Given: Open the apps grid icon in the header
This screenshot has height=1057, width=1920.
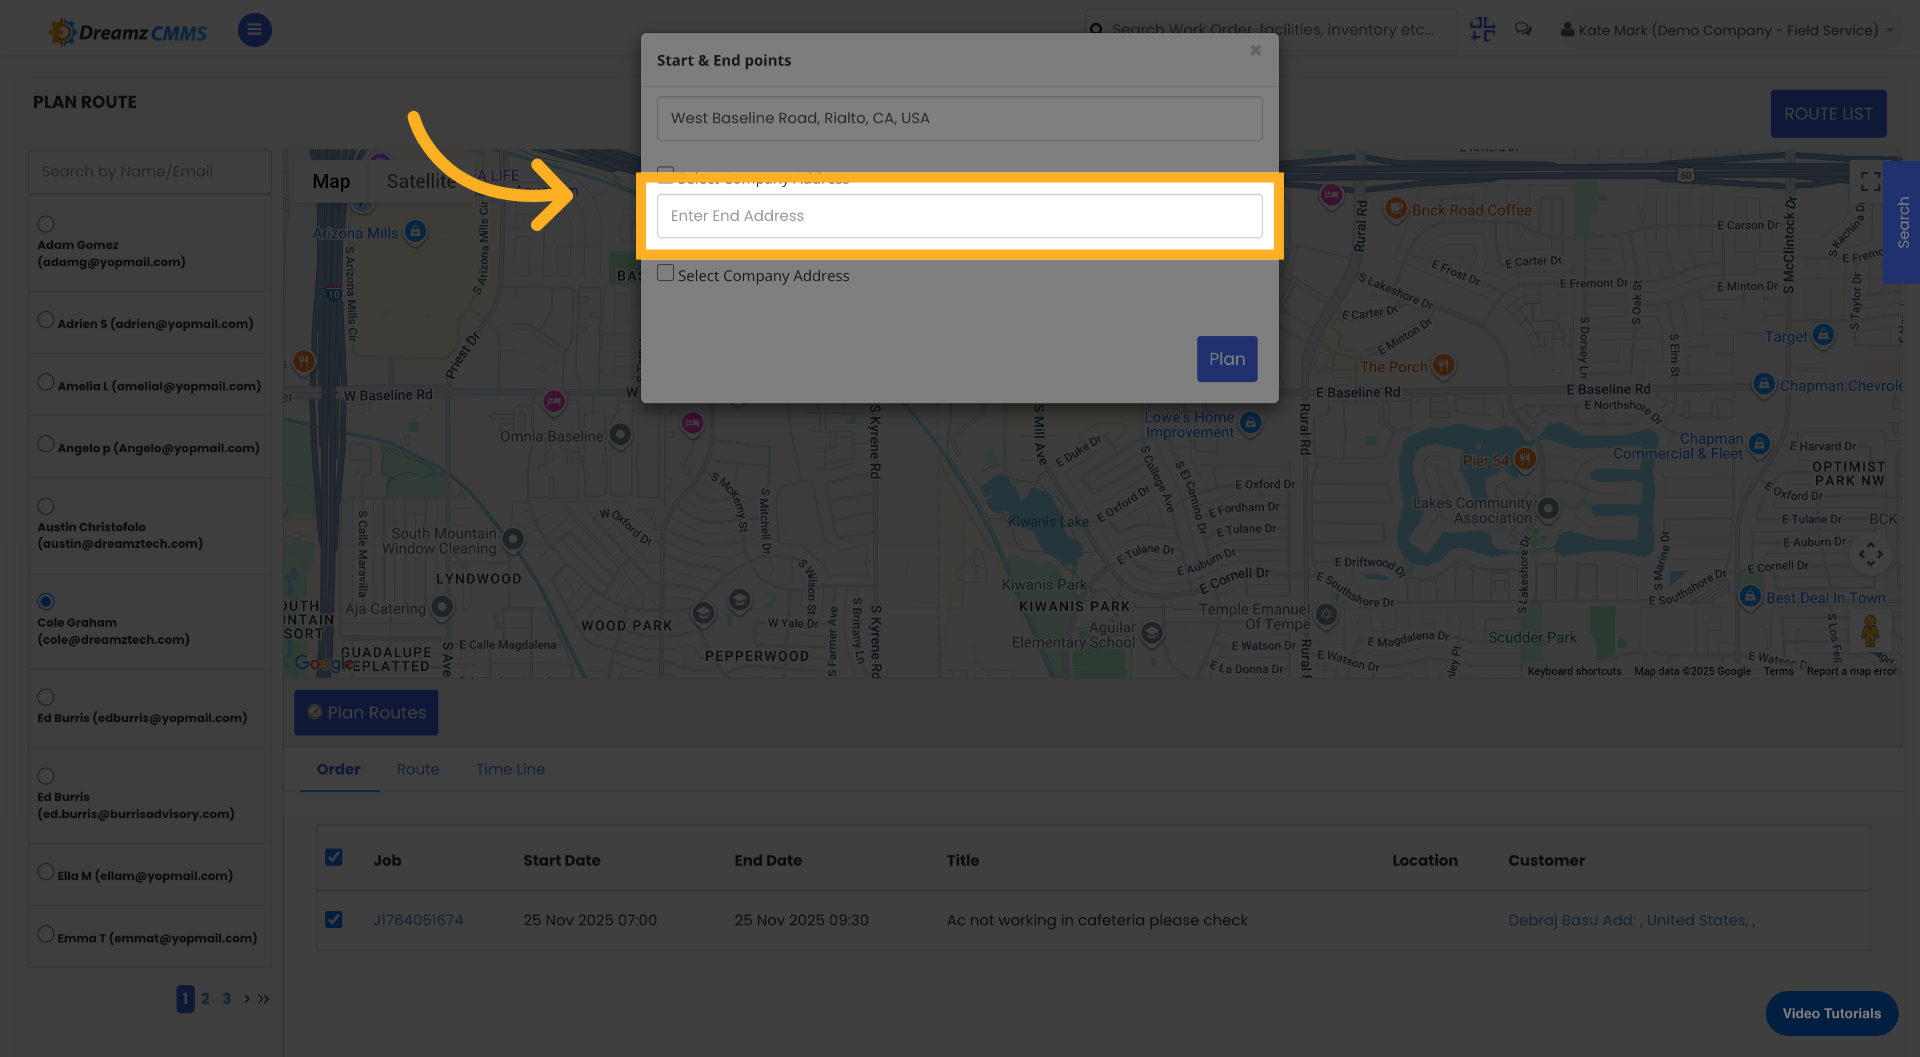Looking at the screenshot, I should [x=1483, y=29].
